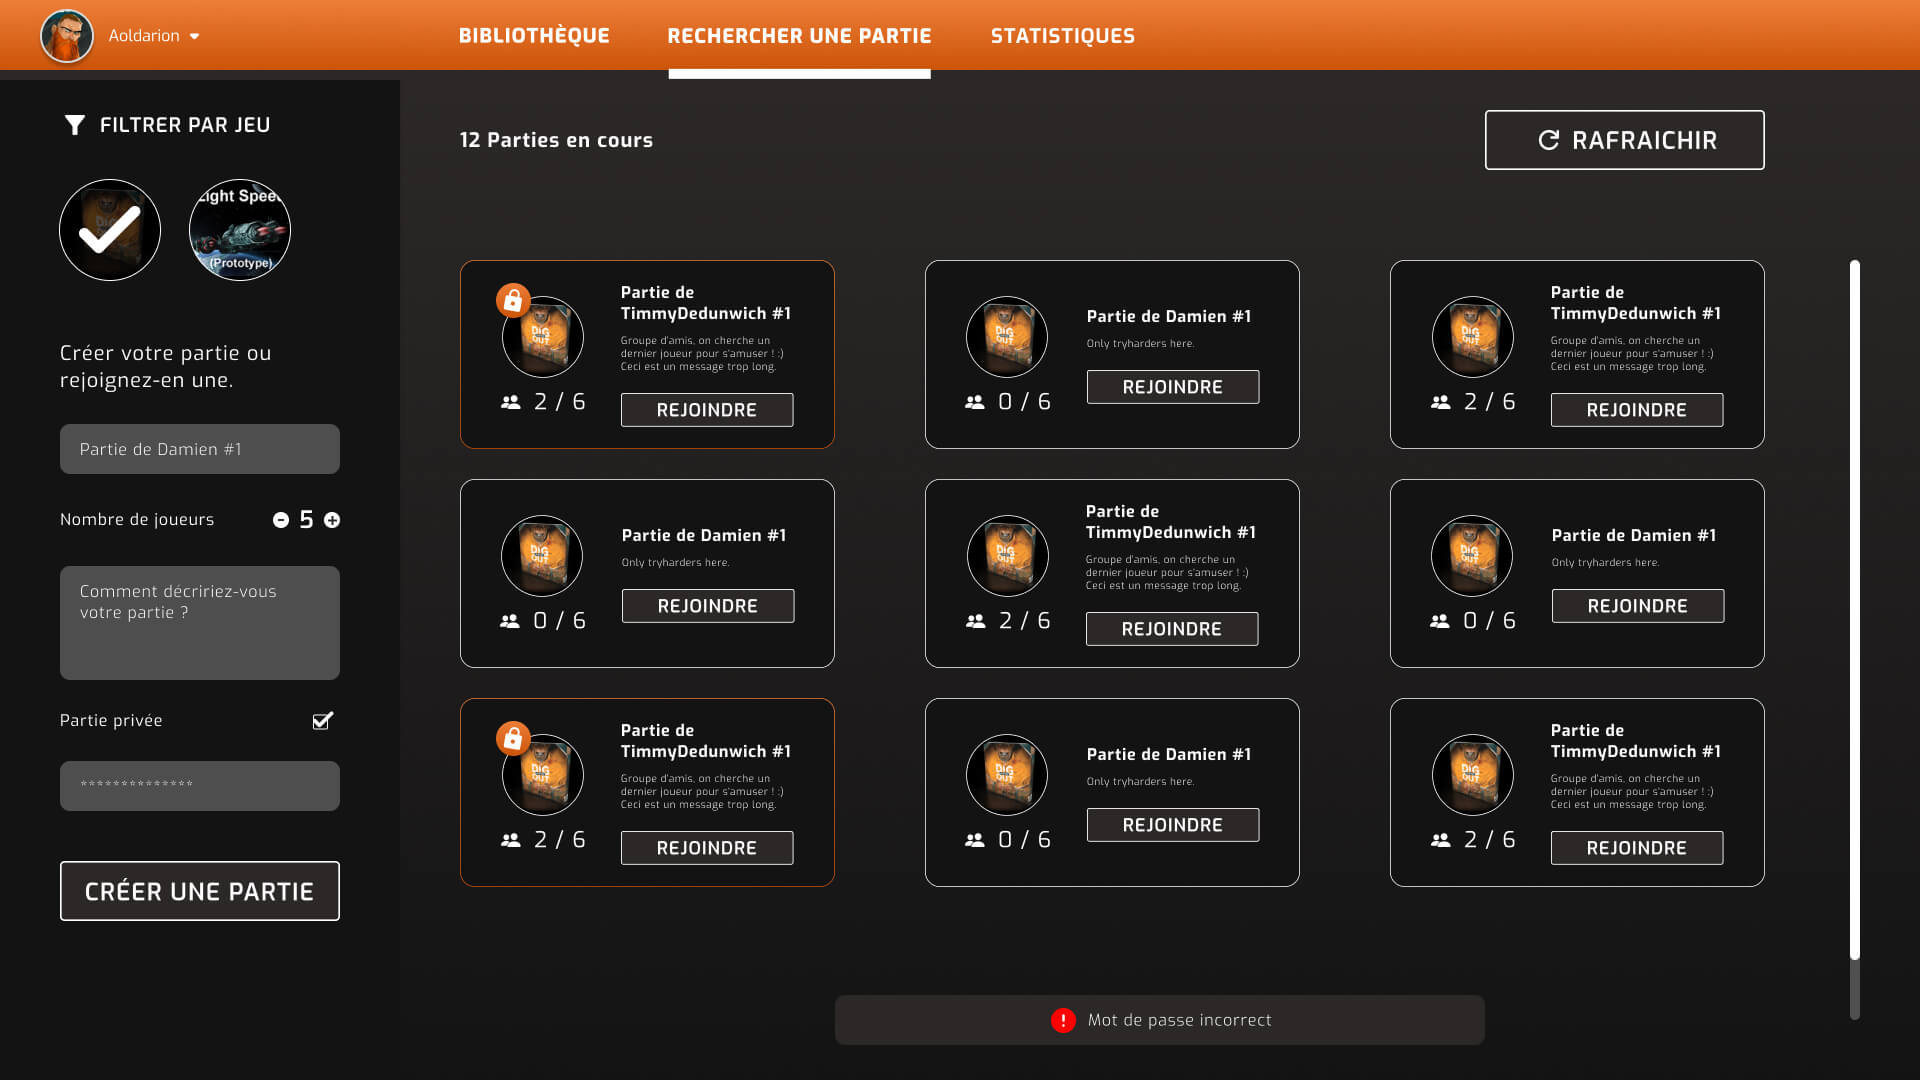Screen dimensions: 1920x1080
Task: Click the Rafraichir refresh button
Action: [1624, 140]
